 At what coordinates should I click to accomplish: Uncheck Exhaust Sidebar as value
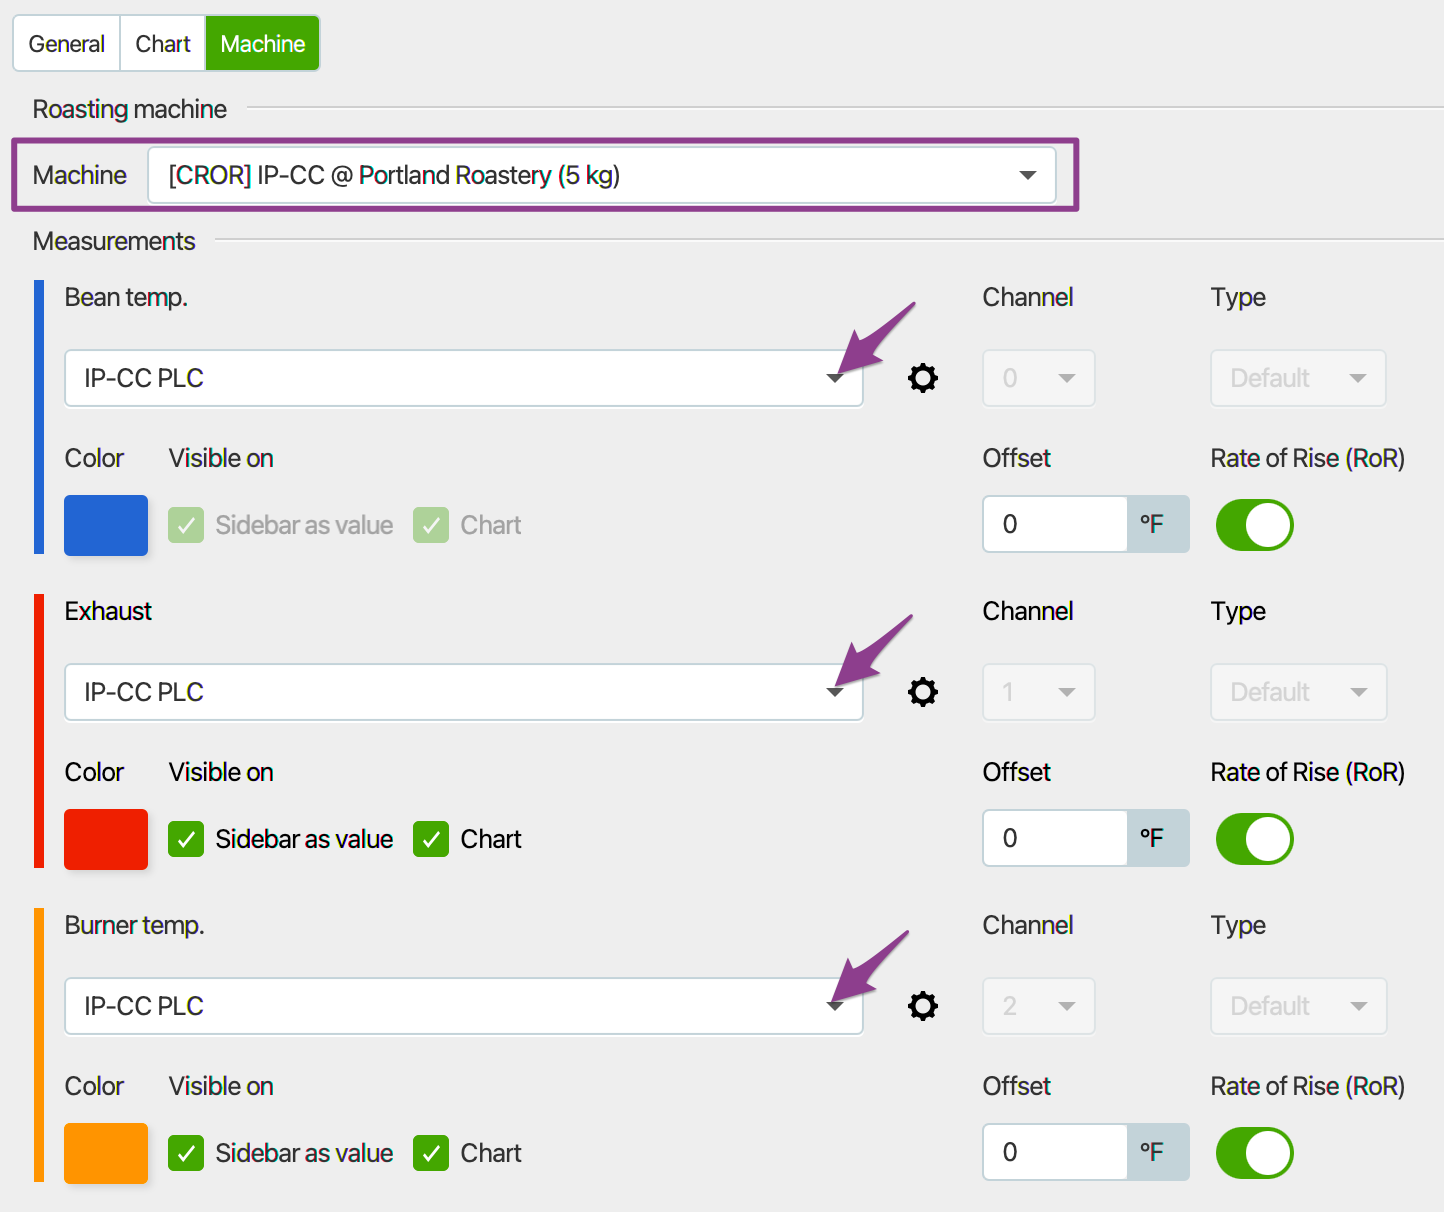click(186, 839)
